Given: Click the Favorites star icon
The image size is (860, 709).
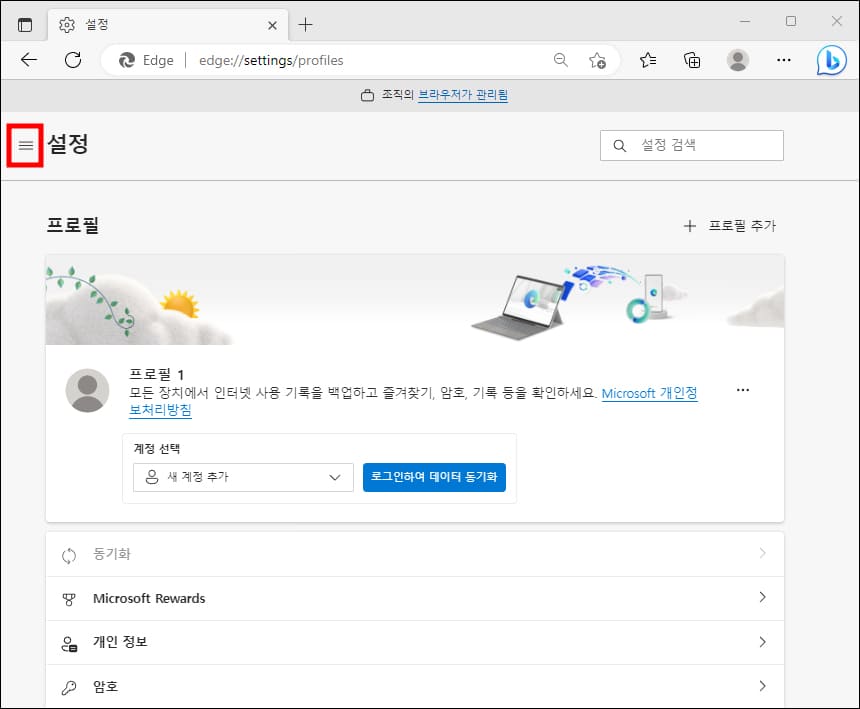Looking at the screenshot, I should [x=647, y=60].
